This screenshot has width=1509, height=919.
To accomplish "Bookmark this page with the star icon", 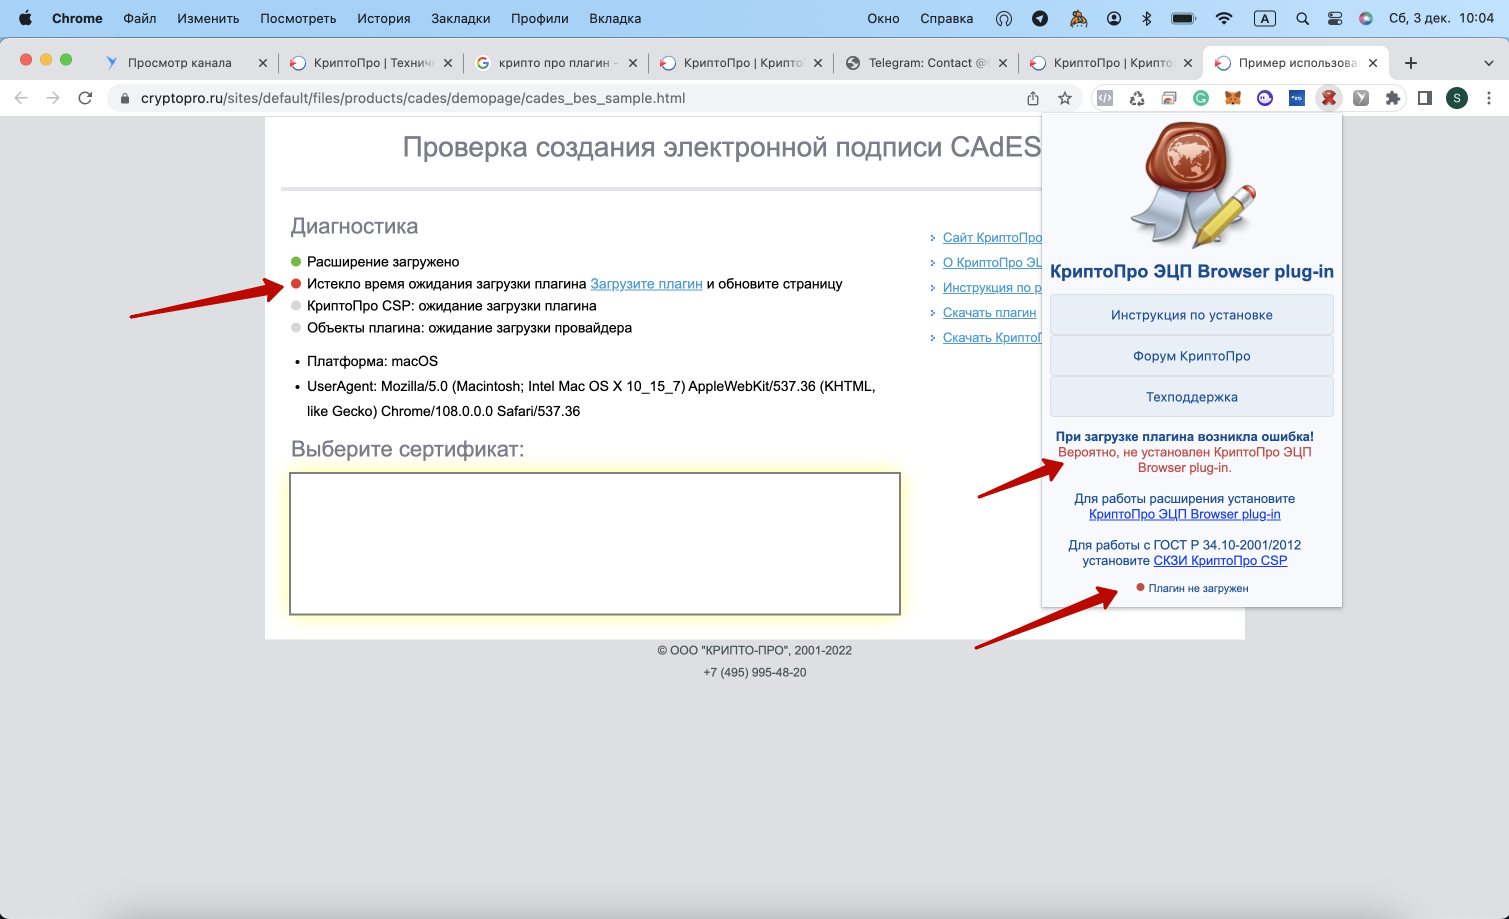I will click(x=1065, y=98).
